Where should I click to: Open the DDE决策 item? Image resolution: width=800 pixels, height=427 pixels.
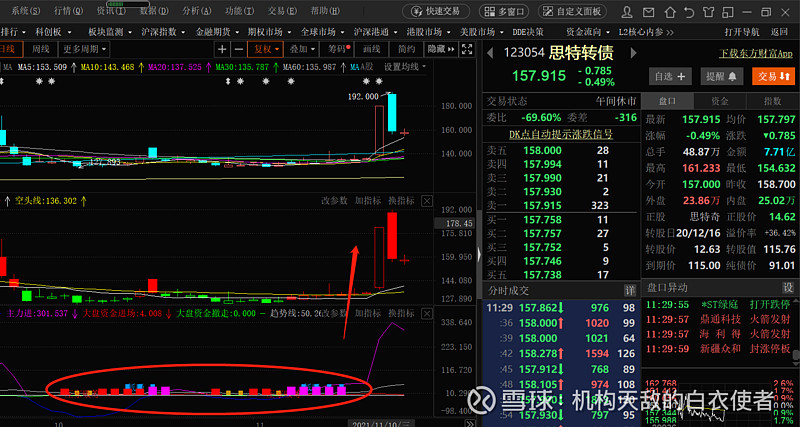point(528,32)
